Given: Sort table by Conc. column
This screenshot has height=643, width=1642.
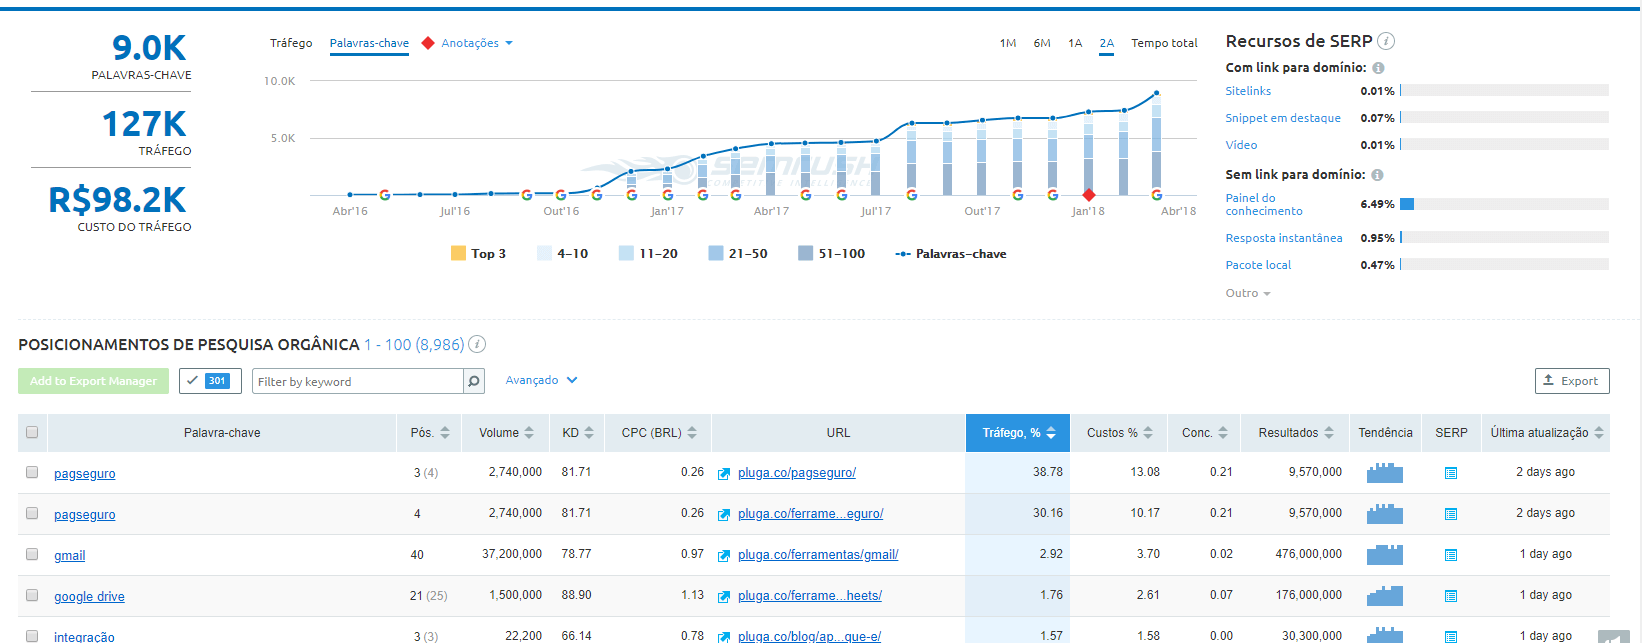Looking at the screenshot, I should [1204, 433].
